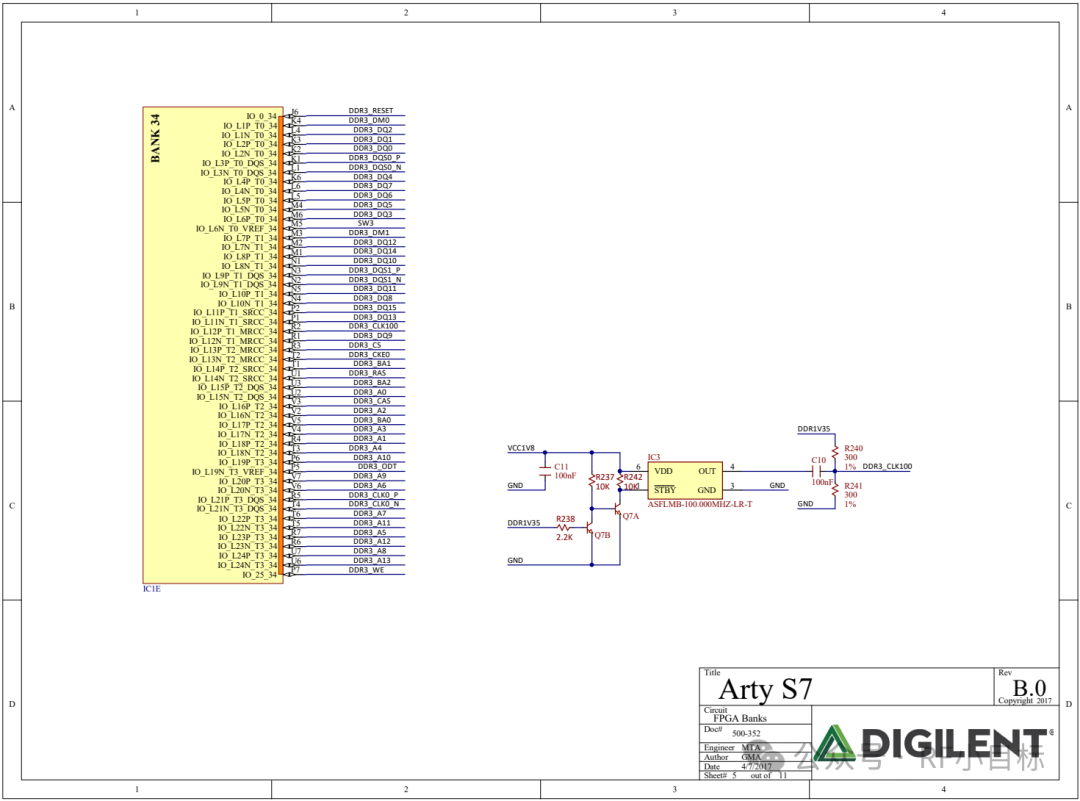Select the Q7A transistor symbol
Image resolution: width=1080 pixels, height=801 pixels.
617,510
